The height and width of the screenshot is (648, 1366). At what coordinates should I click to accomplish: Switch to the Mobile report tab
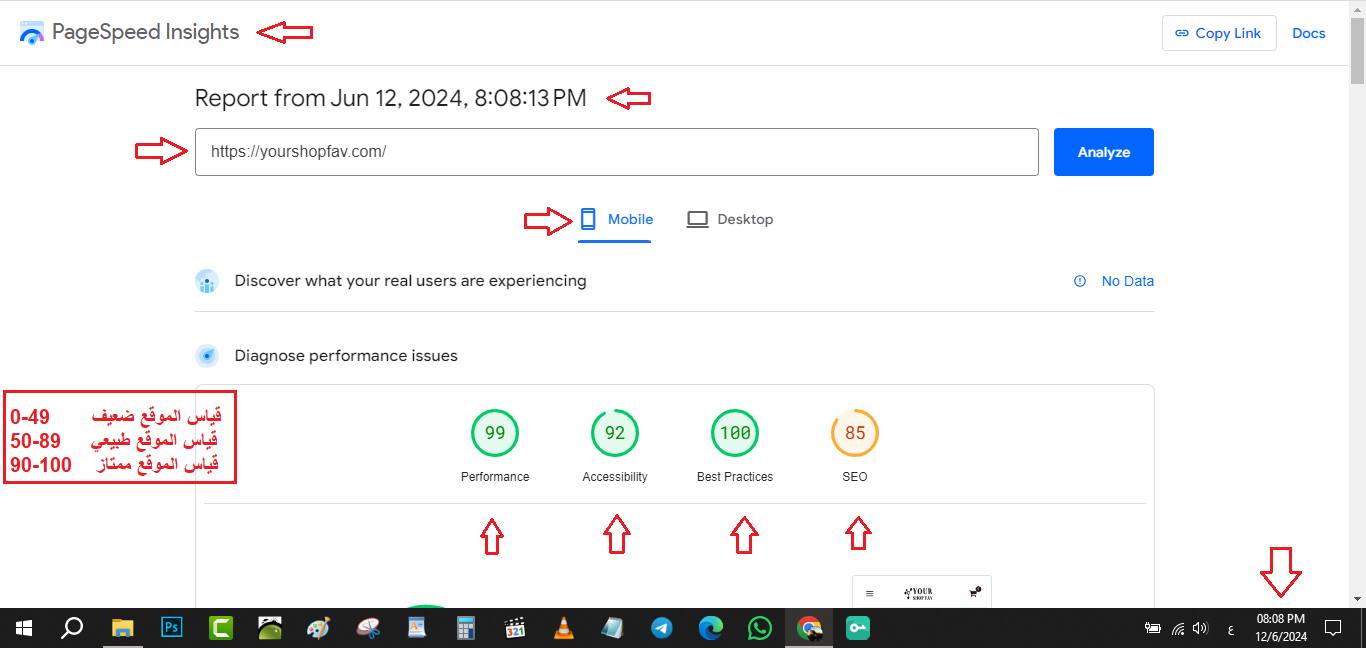pos(616,220)
